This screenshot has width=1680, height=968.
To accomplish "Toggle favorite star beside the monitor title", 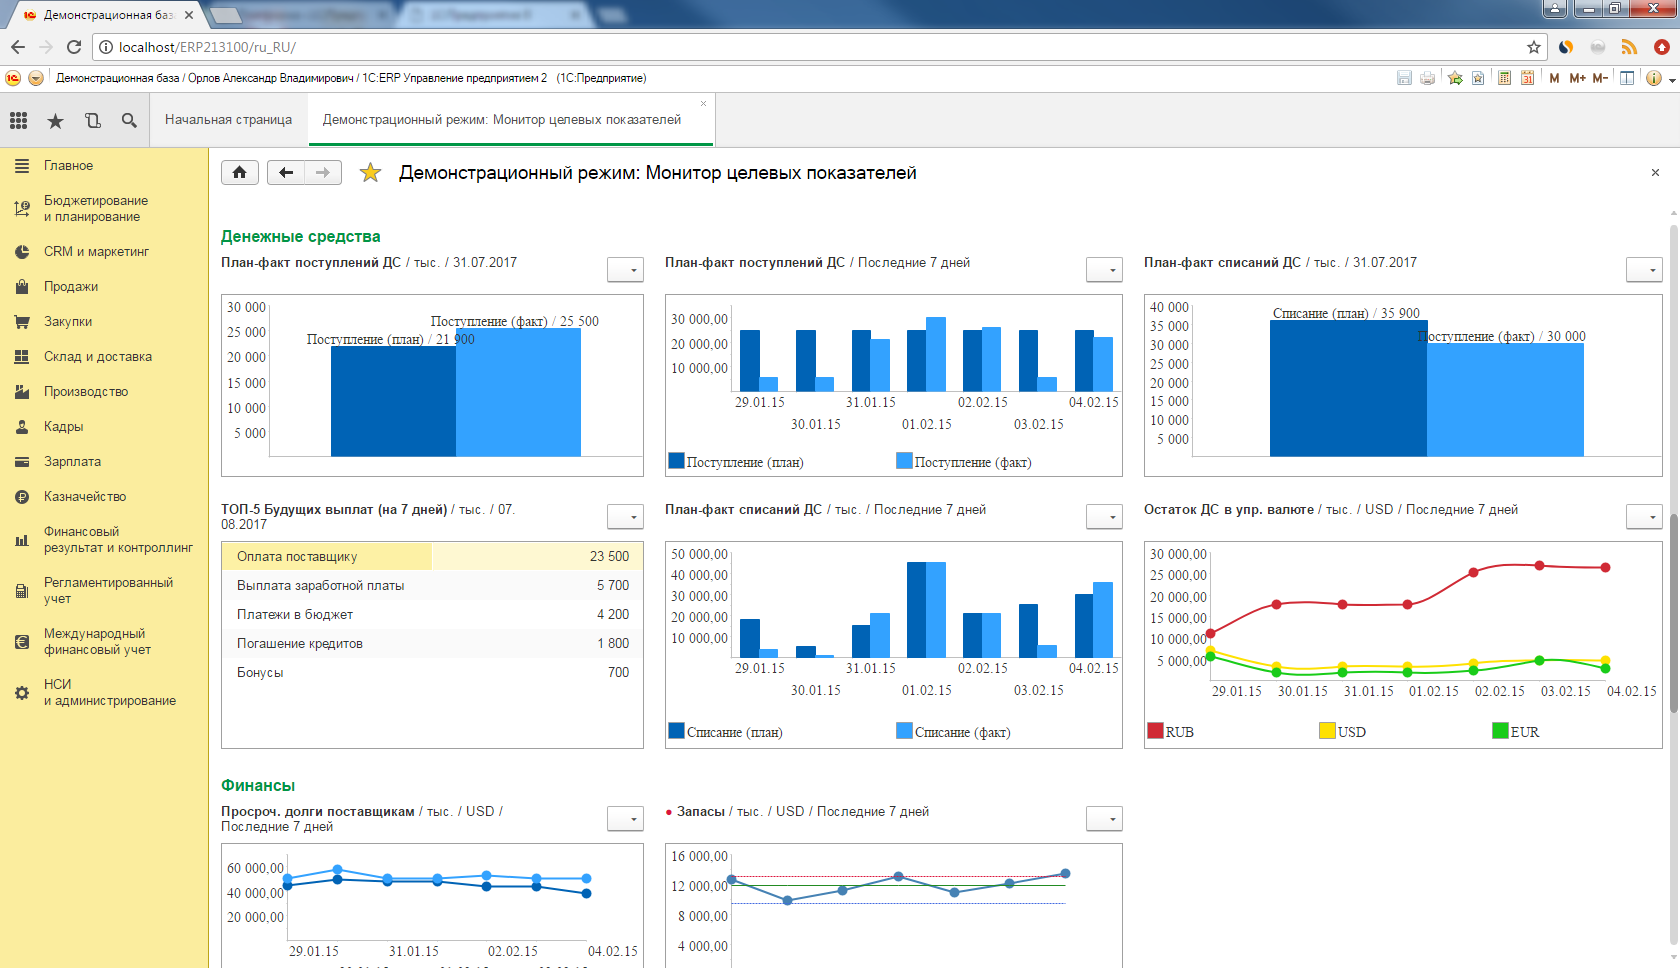I will coord(371,173).
